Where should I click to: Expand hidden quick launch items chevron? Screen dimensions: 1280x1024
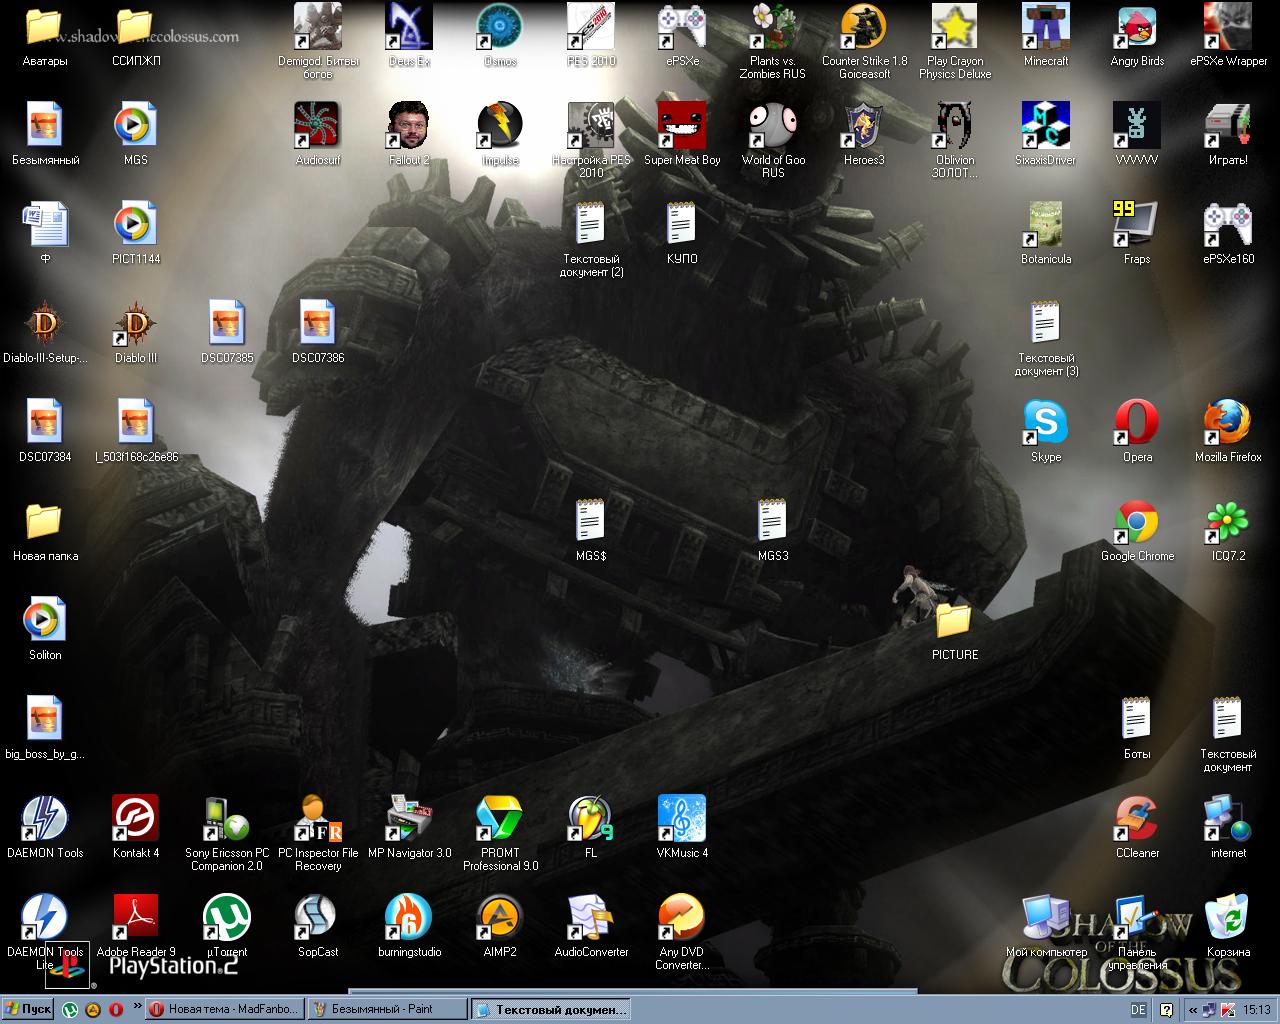coord(136,1008)
